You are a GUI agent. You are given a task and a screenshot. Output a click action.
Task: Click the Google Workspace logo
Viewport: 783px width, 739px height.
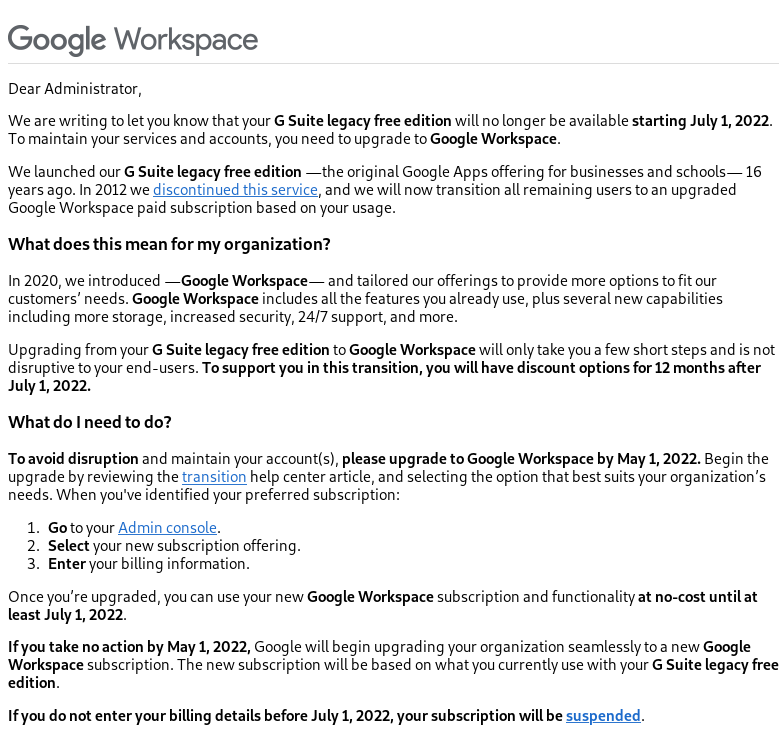[x=133, y=39]
